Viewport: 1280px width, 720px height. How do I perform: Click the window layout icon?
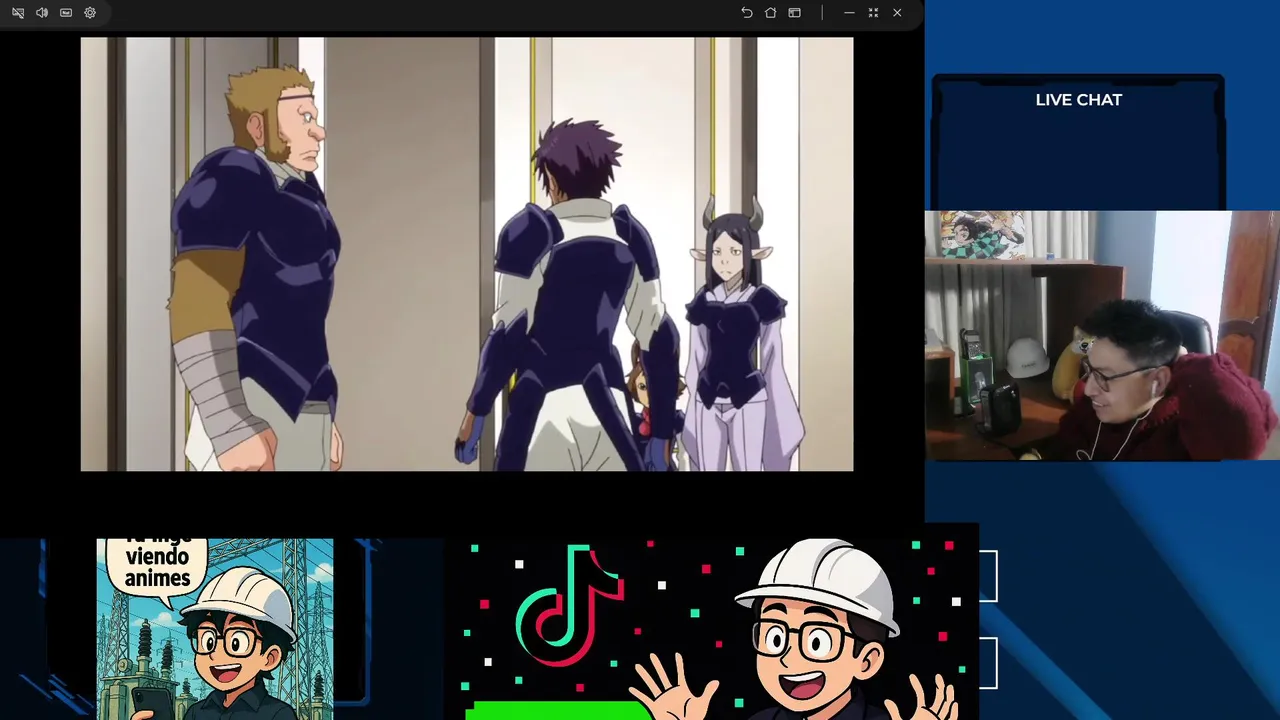tap(795, 13)
